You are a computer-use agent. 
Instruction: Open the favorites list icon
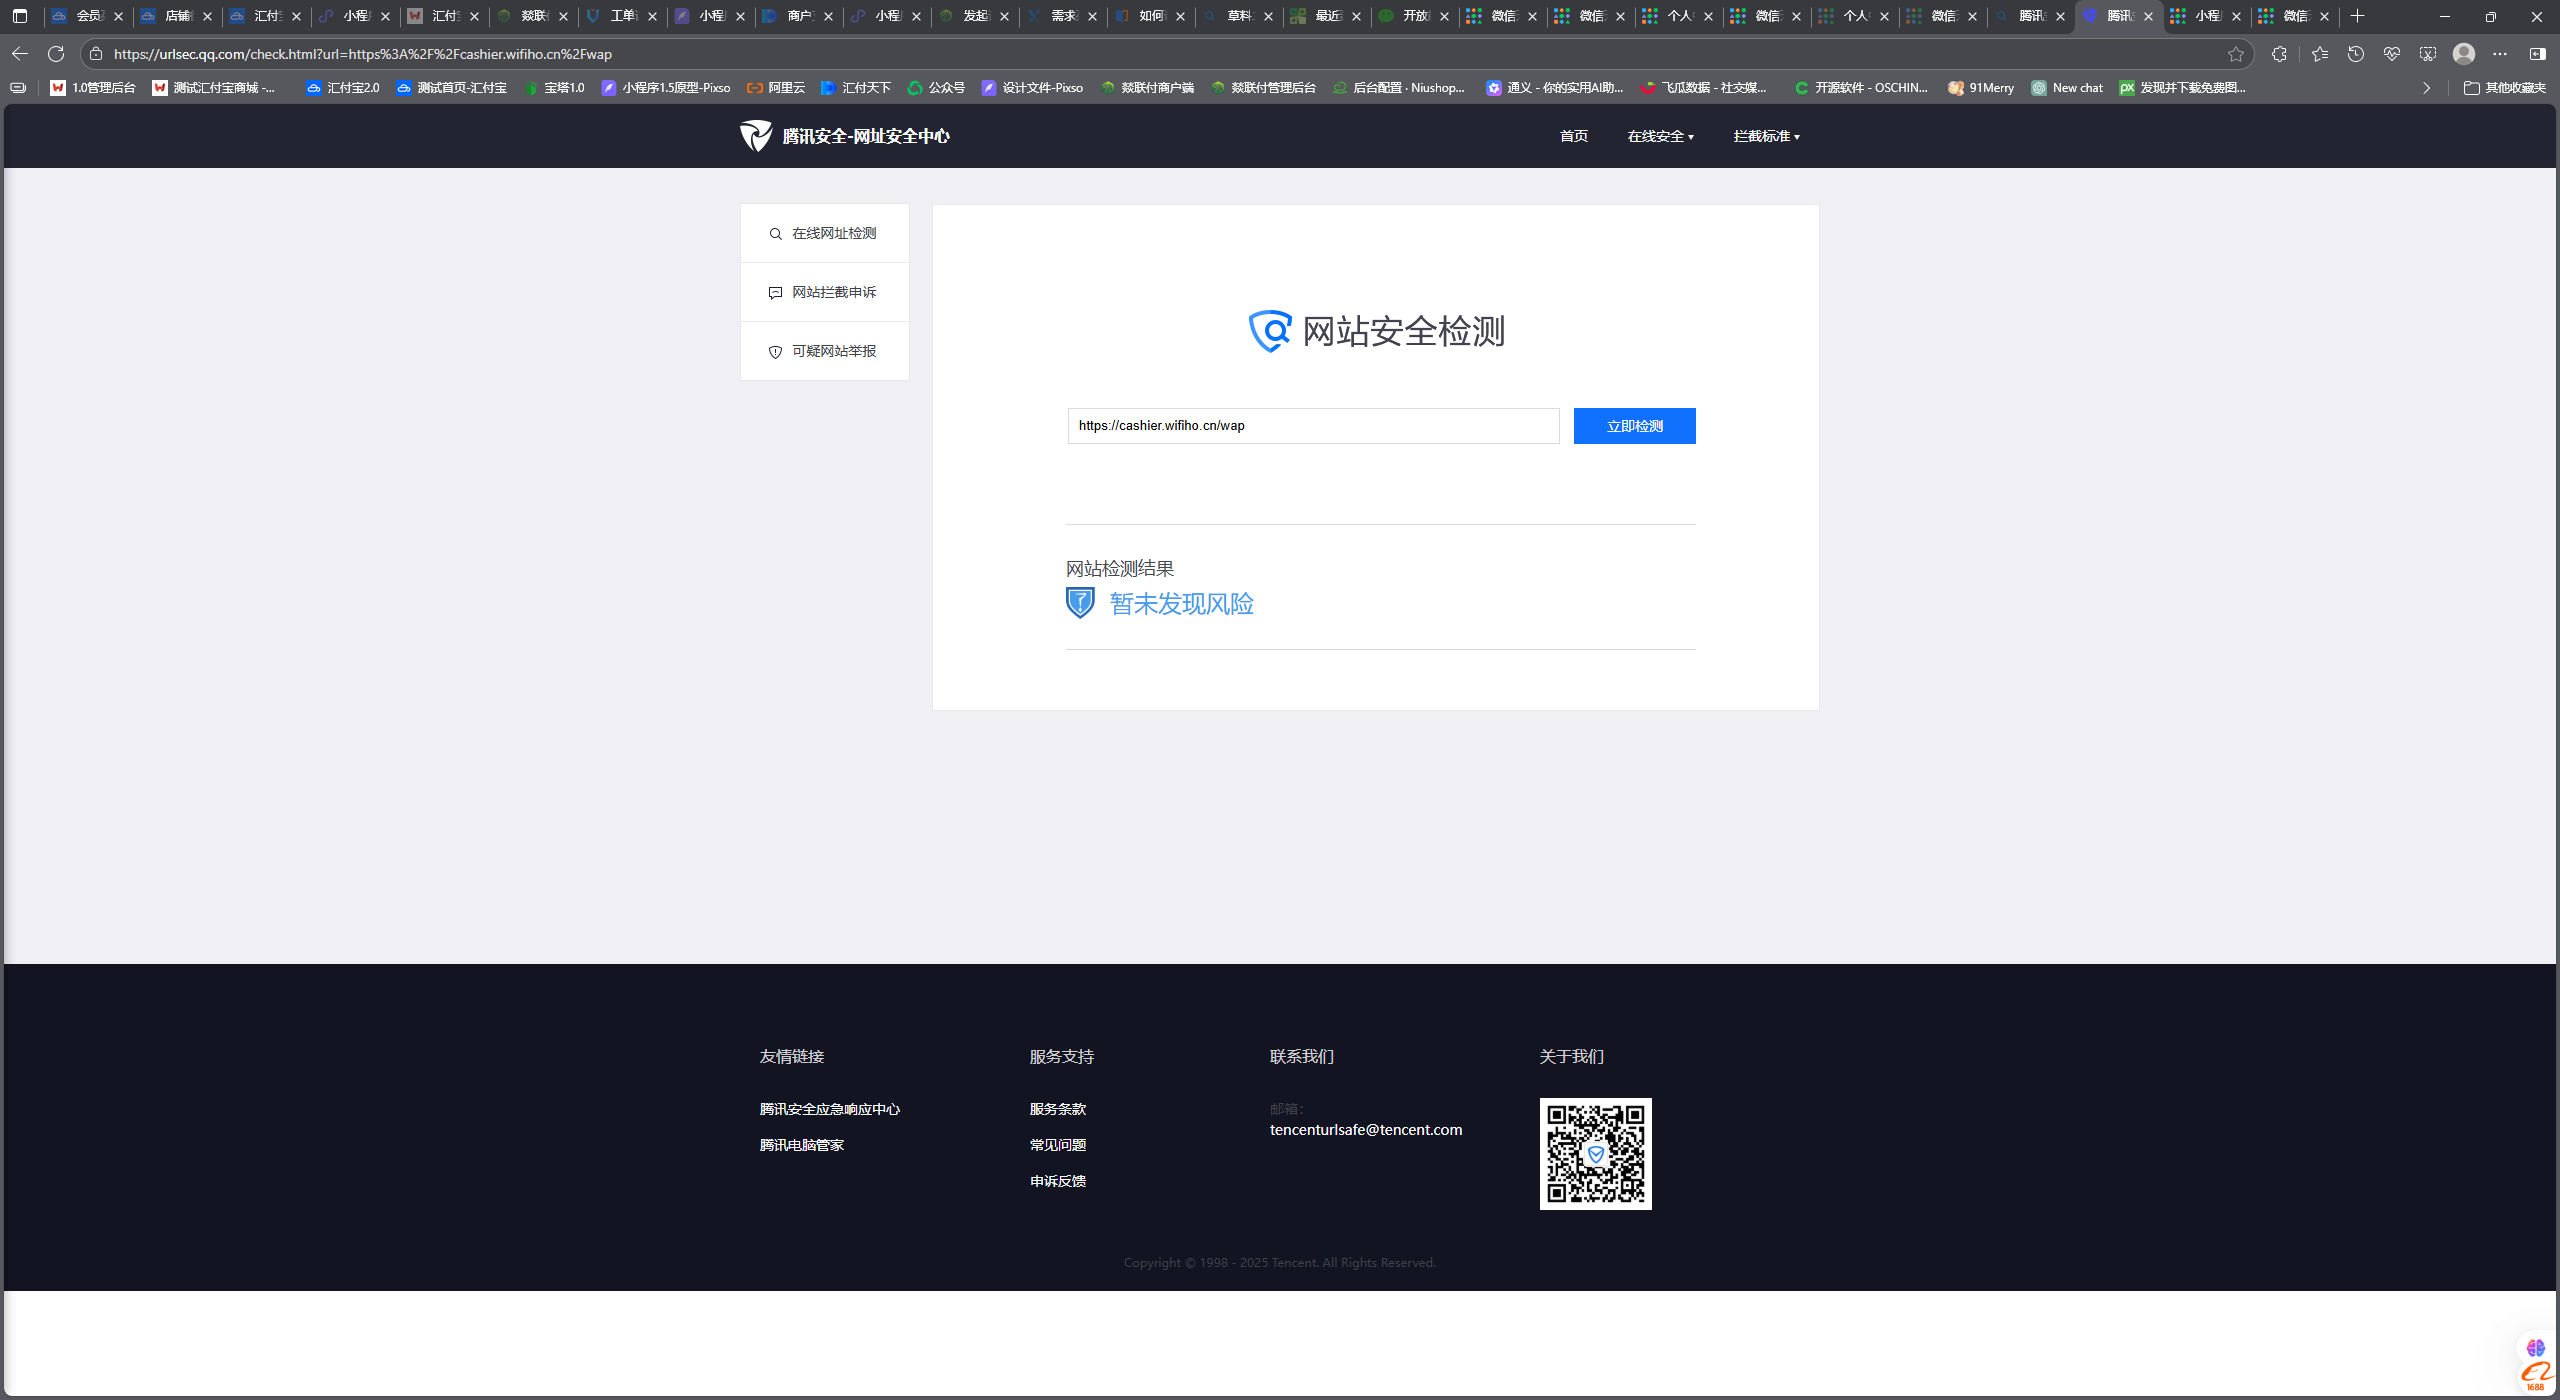(x=2320, y=54)
